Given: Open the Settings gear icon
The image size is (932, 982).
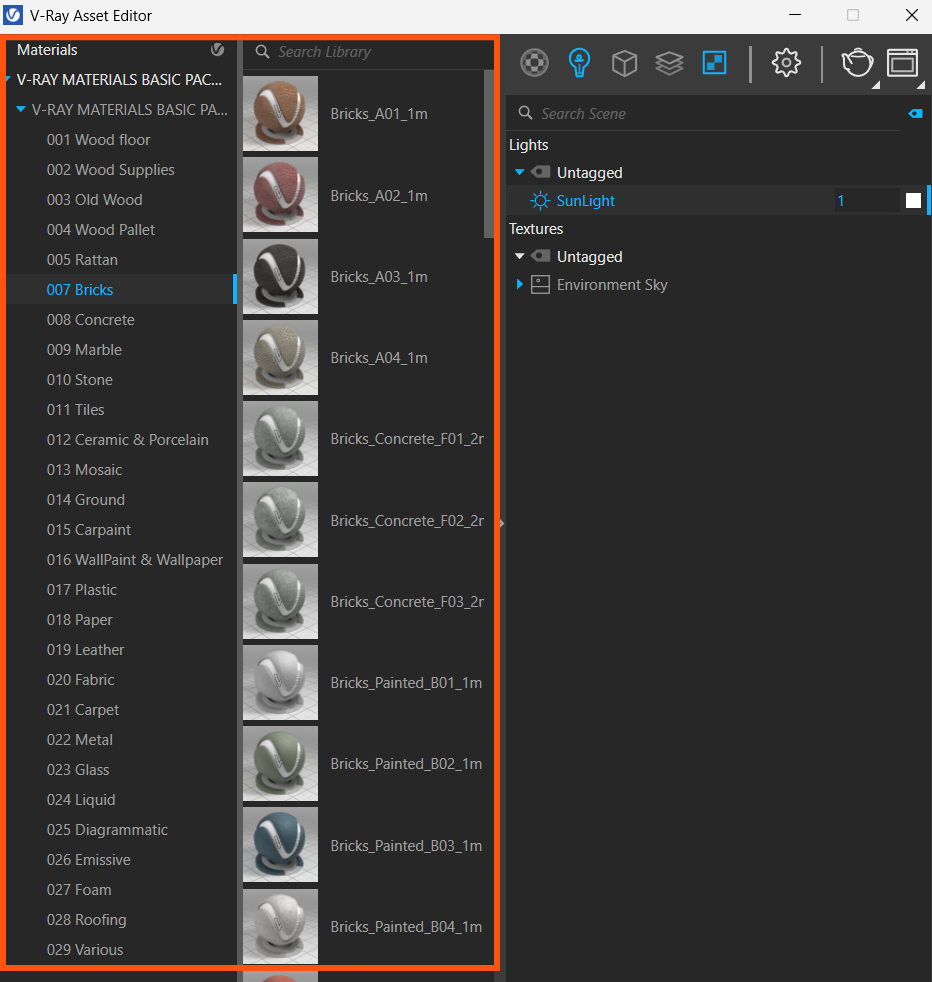Looking at the screenshot, I should (786, 63).
